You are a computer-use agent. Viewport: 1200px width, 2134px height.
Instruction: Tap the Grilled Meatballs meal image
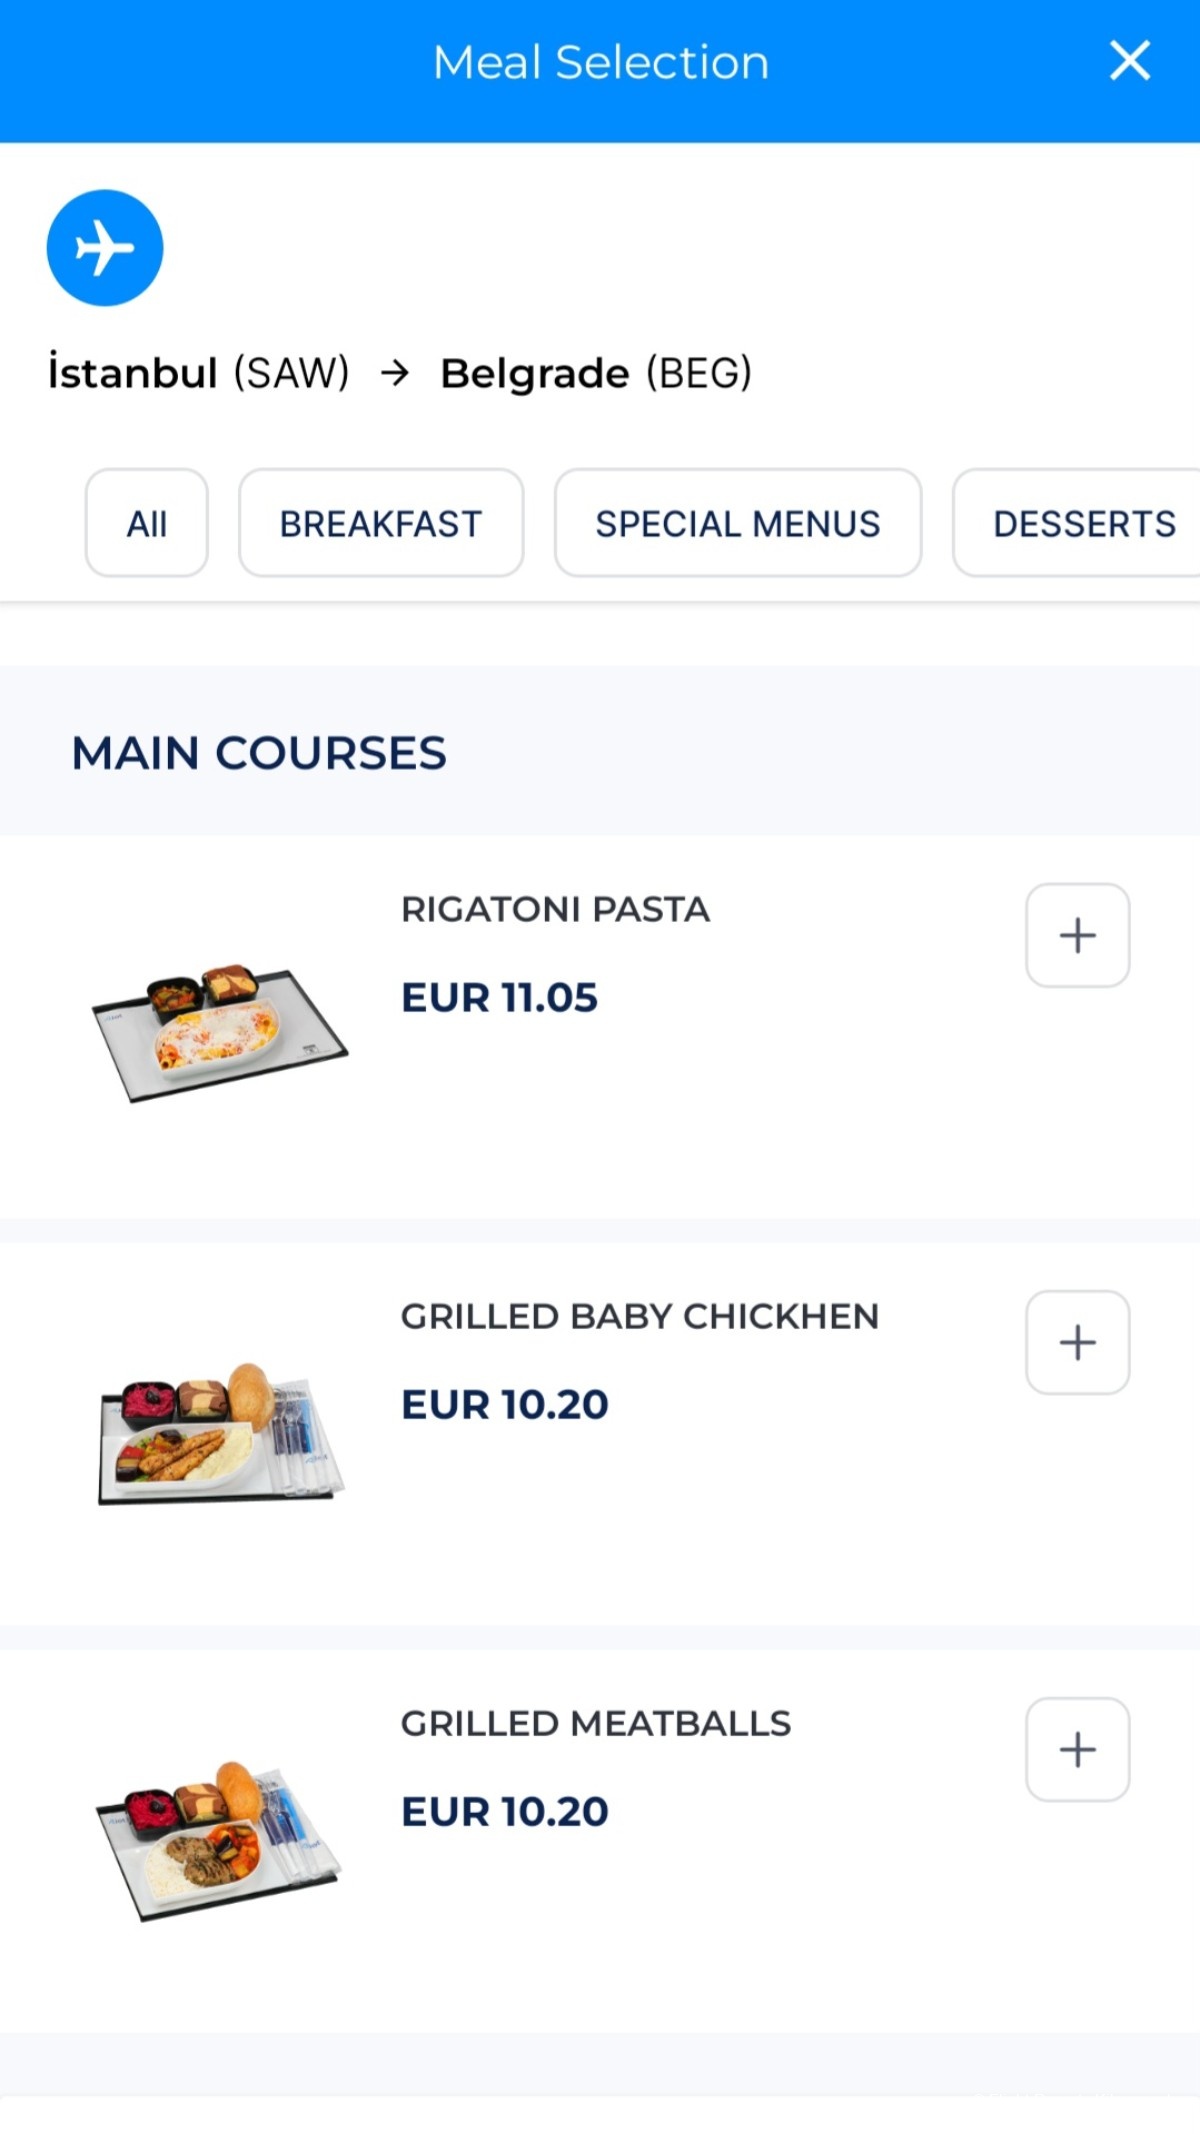coord(220,1840)
